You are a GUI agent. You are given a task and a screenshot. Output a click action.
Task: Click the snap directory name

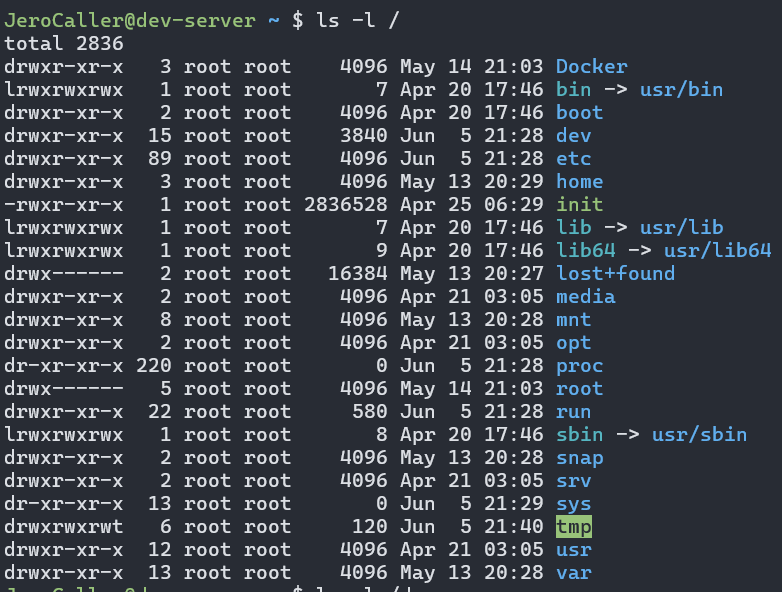pos(580,458)
